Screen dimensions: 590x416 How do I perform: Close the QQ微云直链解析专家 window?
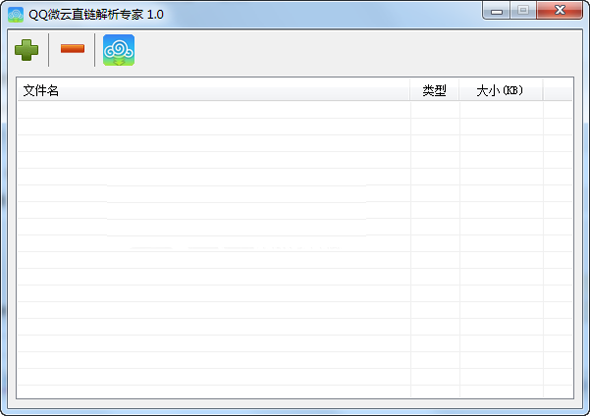560,11
